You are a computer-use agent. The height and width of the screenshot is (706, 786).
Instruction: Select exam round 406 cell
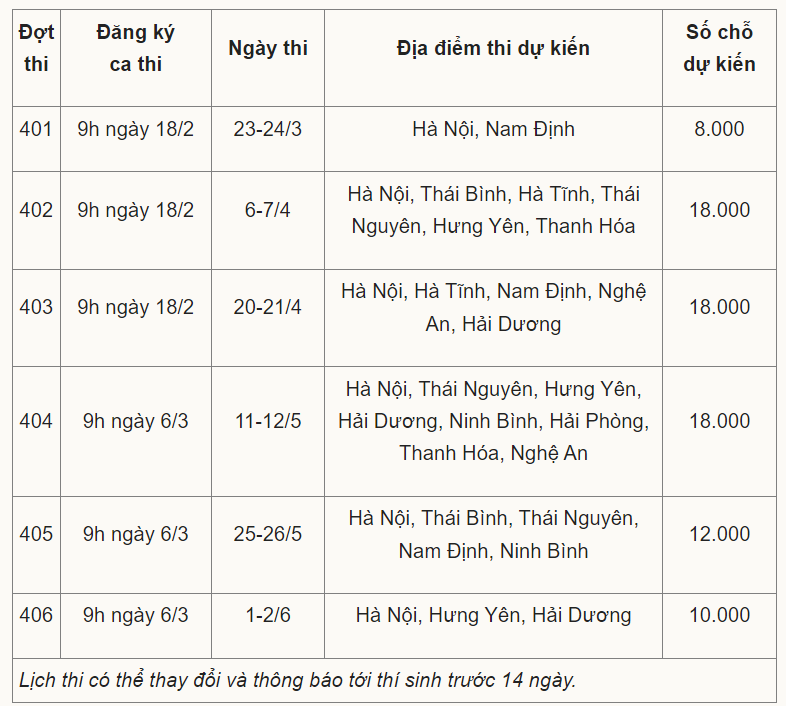click(36, 615)
